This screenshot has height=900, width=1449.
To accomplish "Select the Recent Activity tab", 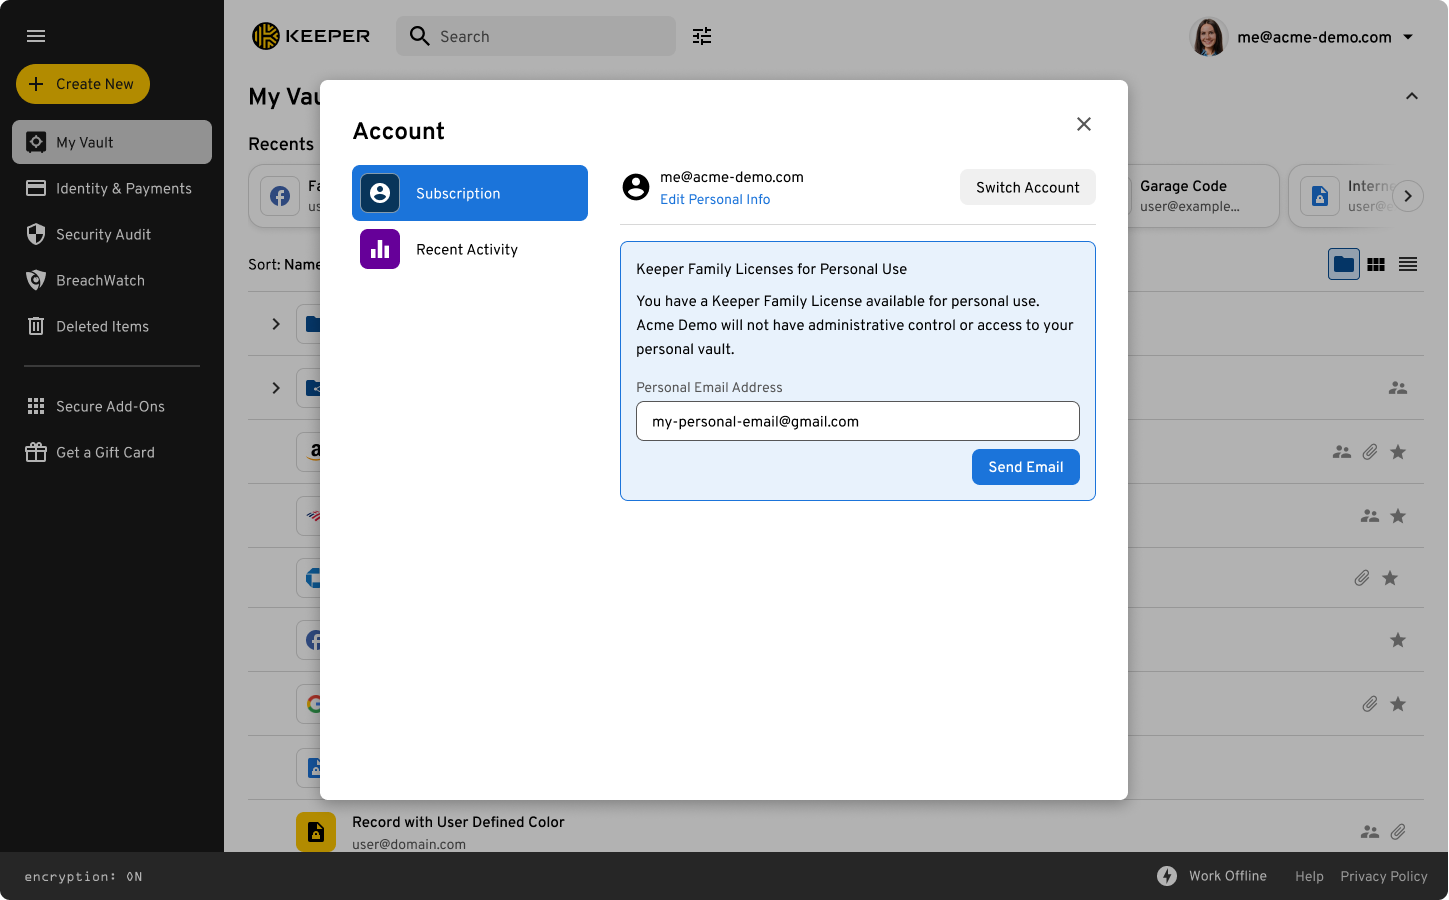I will coord(469,249).
